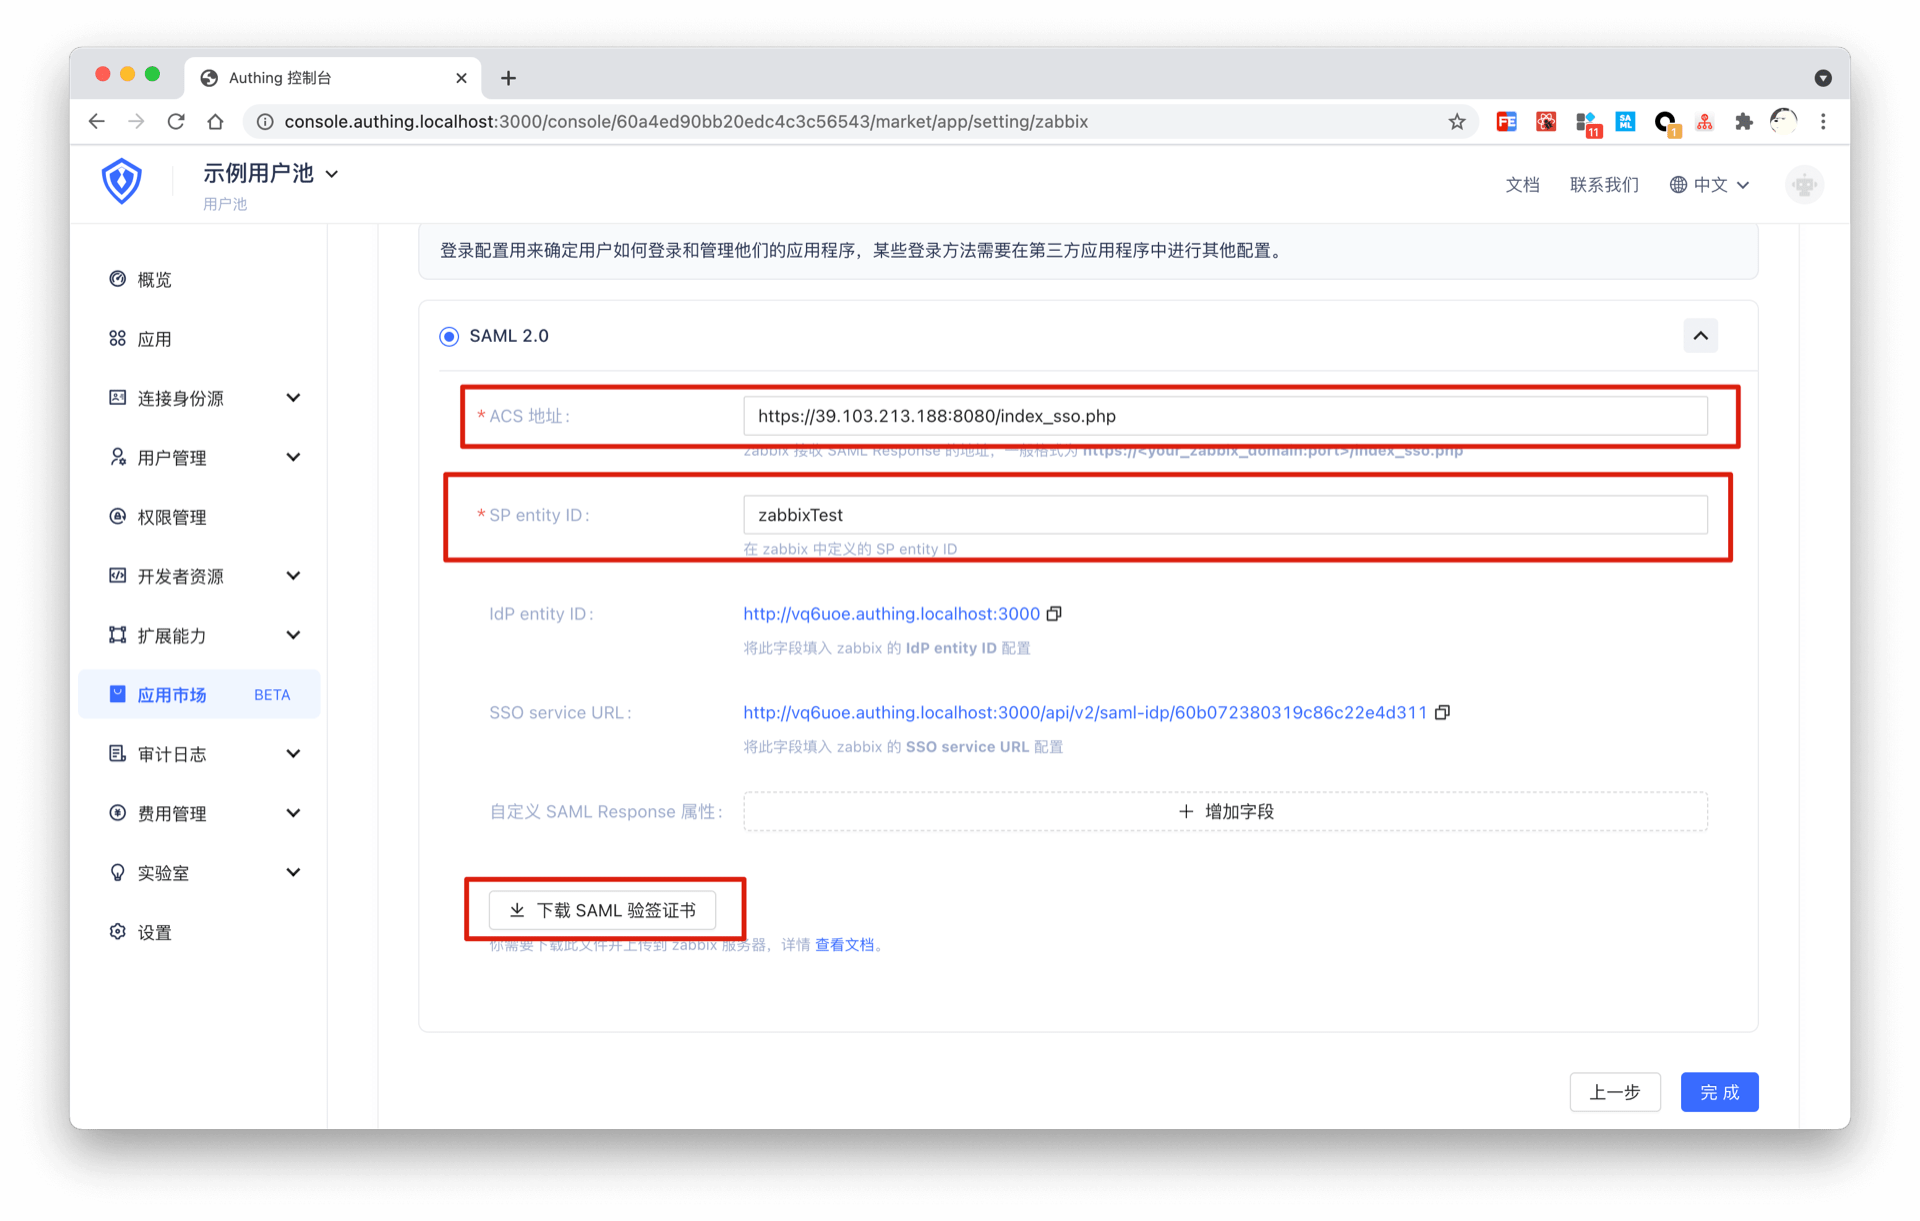This screenshot has width=1920, height=1221.
Task: Select the SAML 2.0 radio button
Action: coord(449,336)
